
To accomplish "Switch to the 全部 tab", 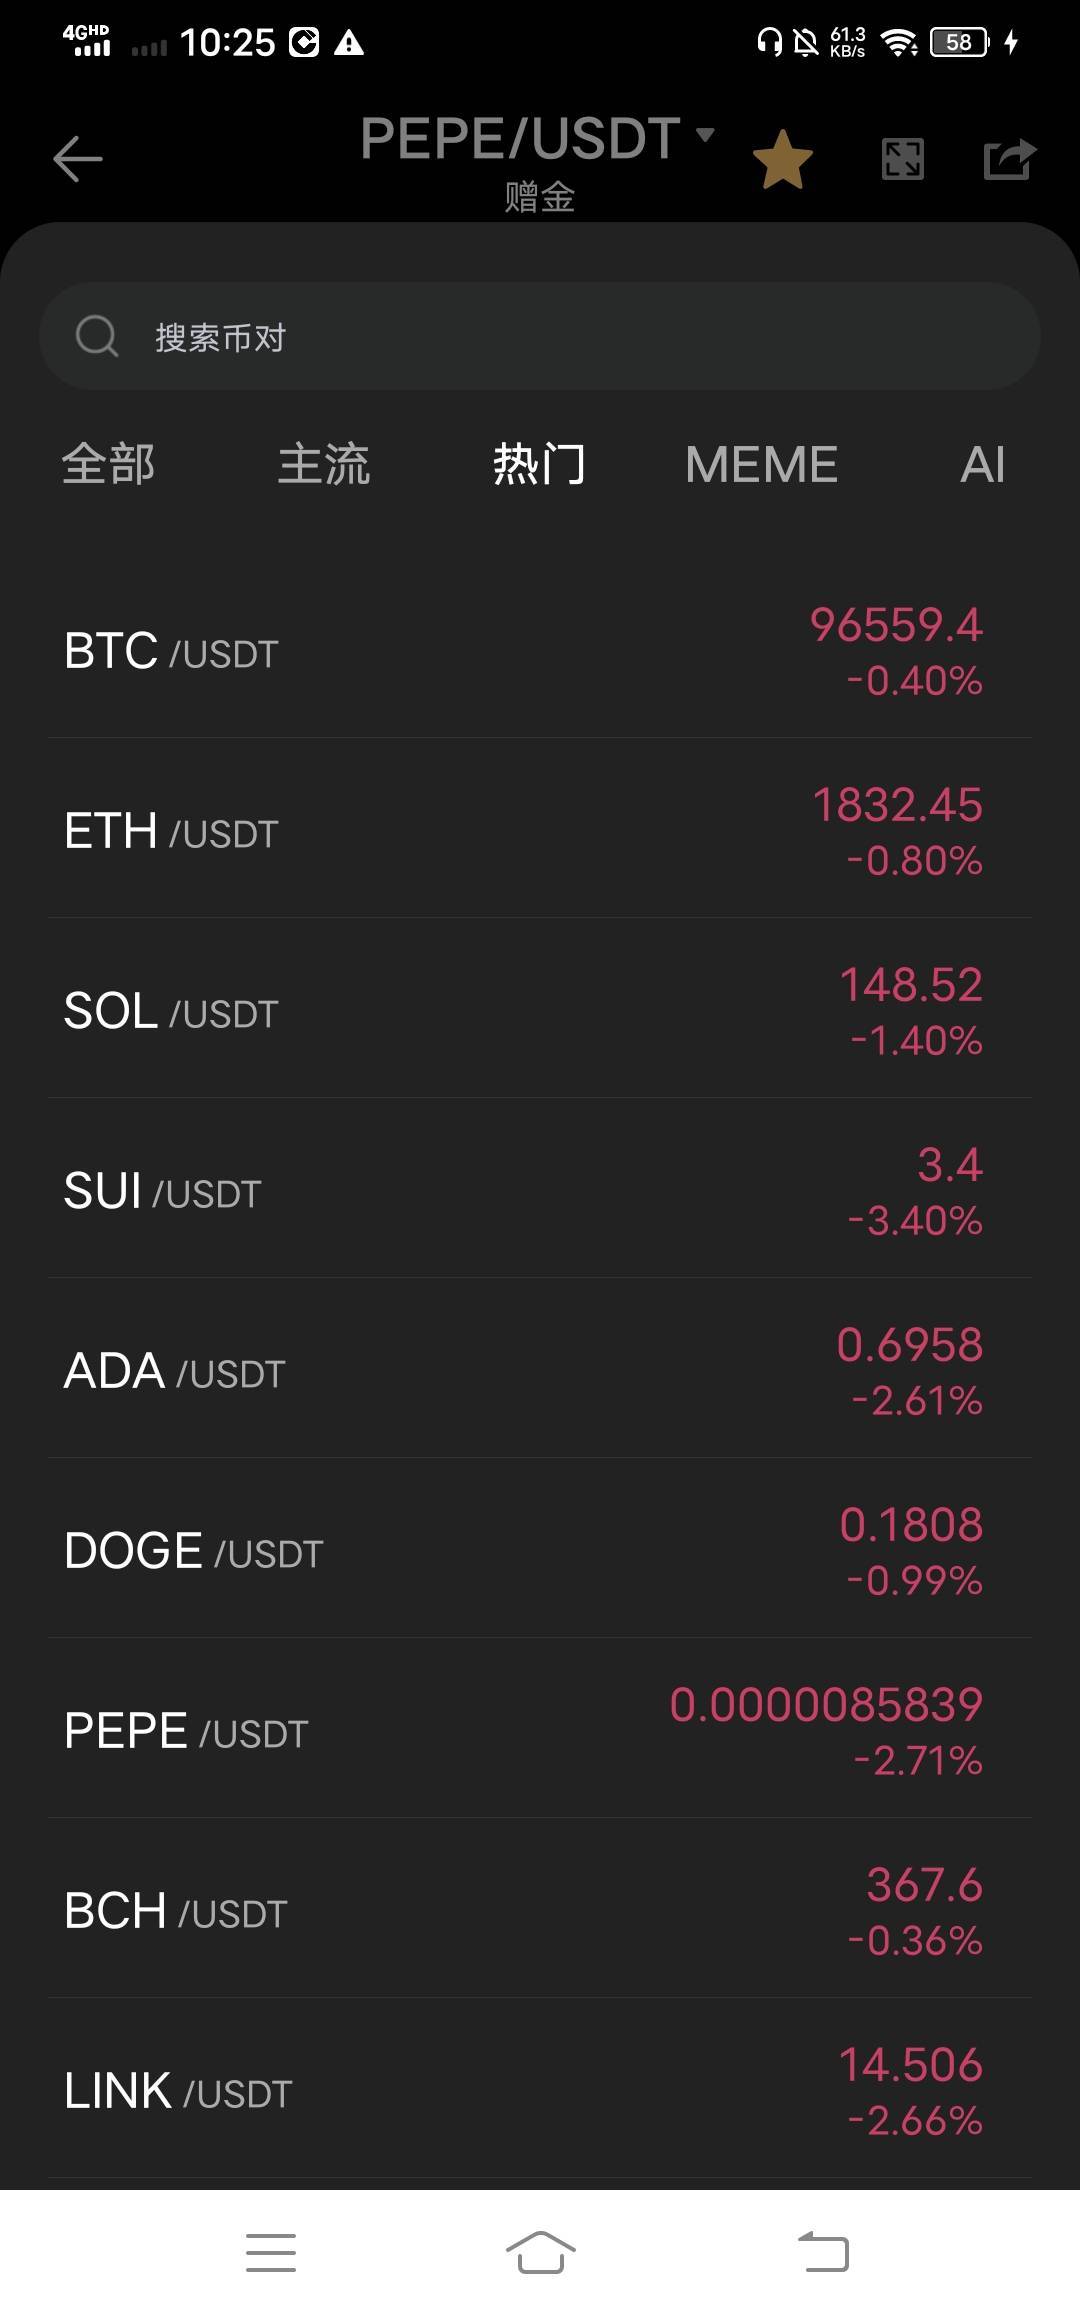I will pos(108,464).
